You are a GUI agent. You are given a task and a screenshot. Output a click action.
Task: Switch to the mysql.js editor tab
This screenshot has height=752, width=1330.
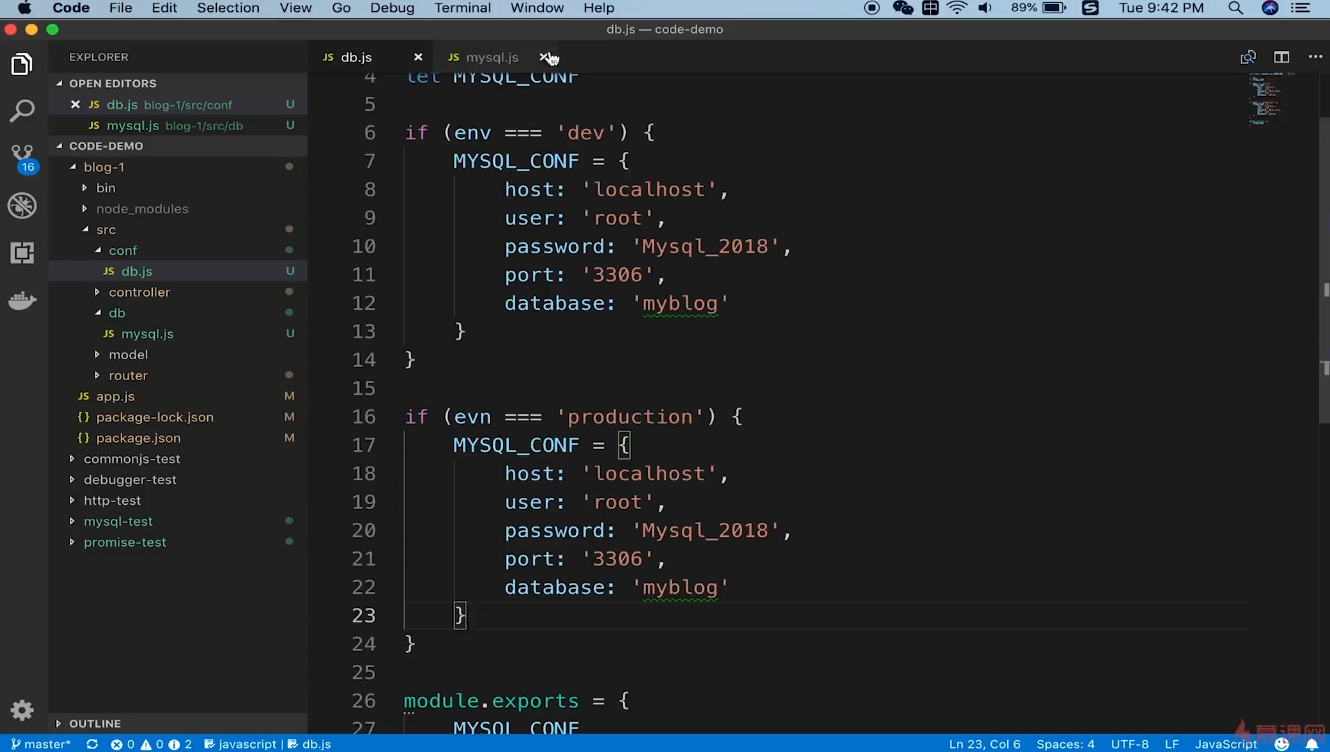tap(491, 57)
